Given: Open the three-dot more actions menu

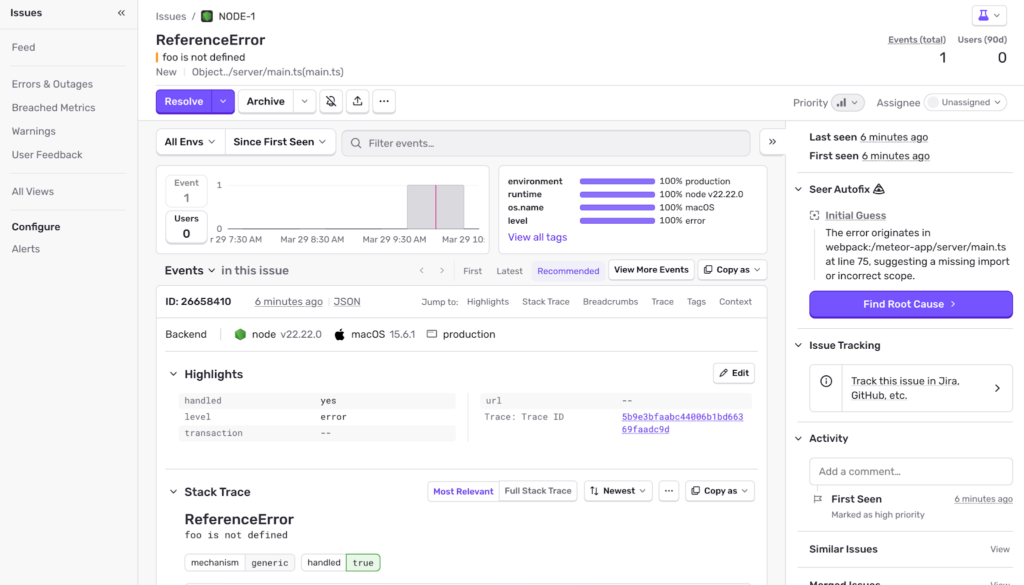Looking at the screenshot, I should 384,101.
